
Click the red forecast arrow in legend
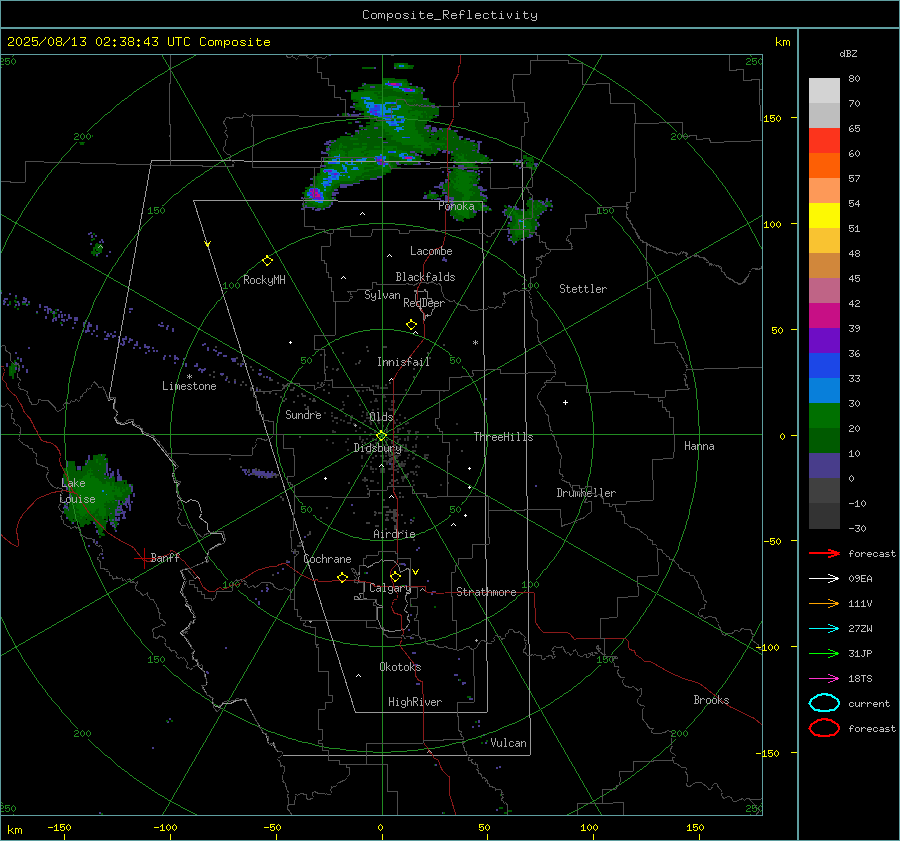824,553
